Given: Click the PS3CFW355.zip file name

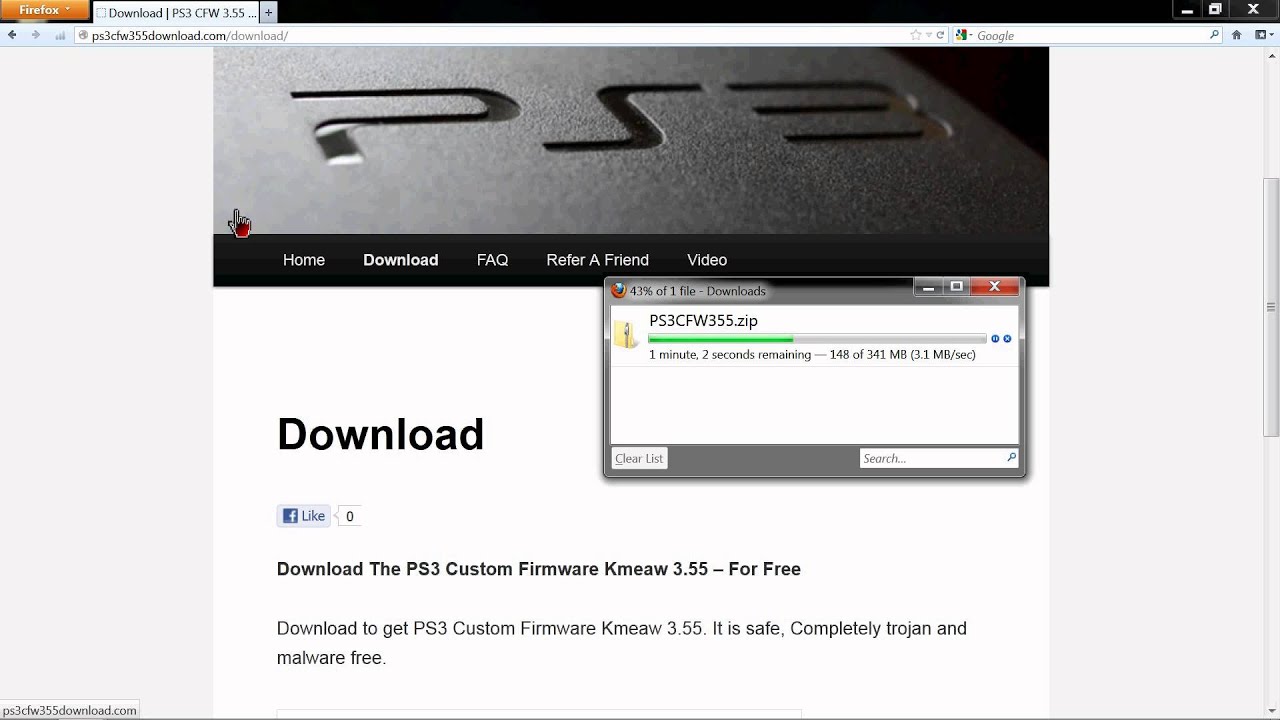Looking at the screenshot, I should tap(703, 320).
